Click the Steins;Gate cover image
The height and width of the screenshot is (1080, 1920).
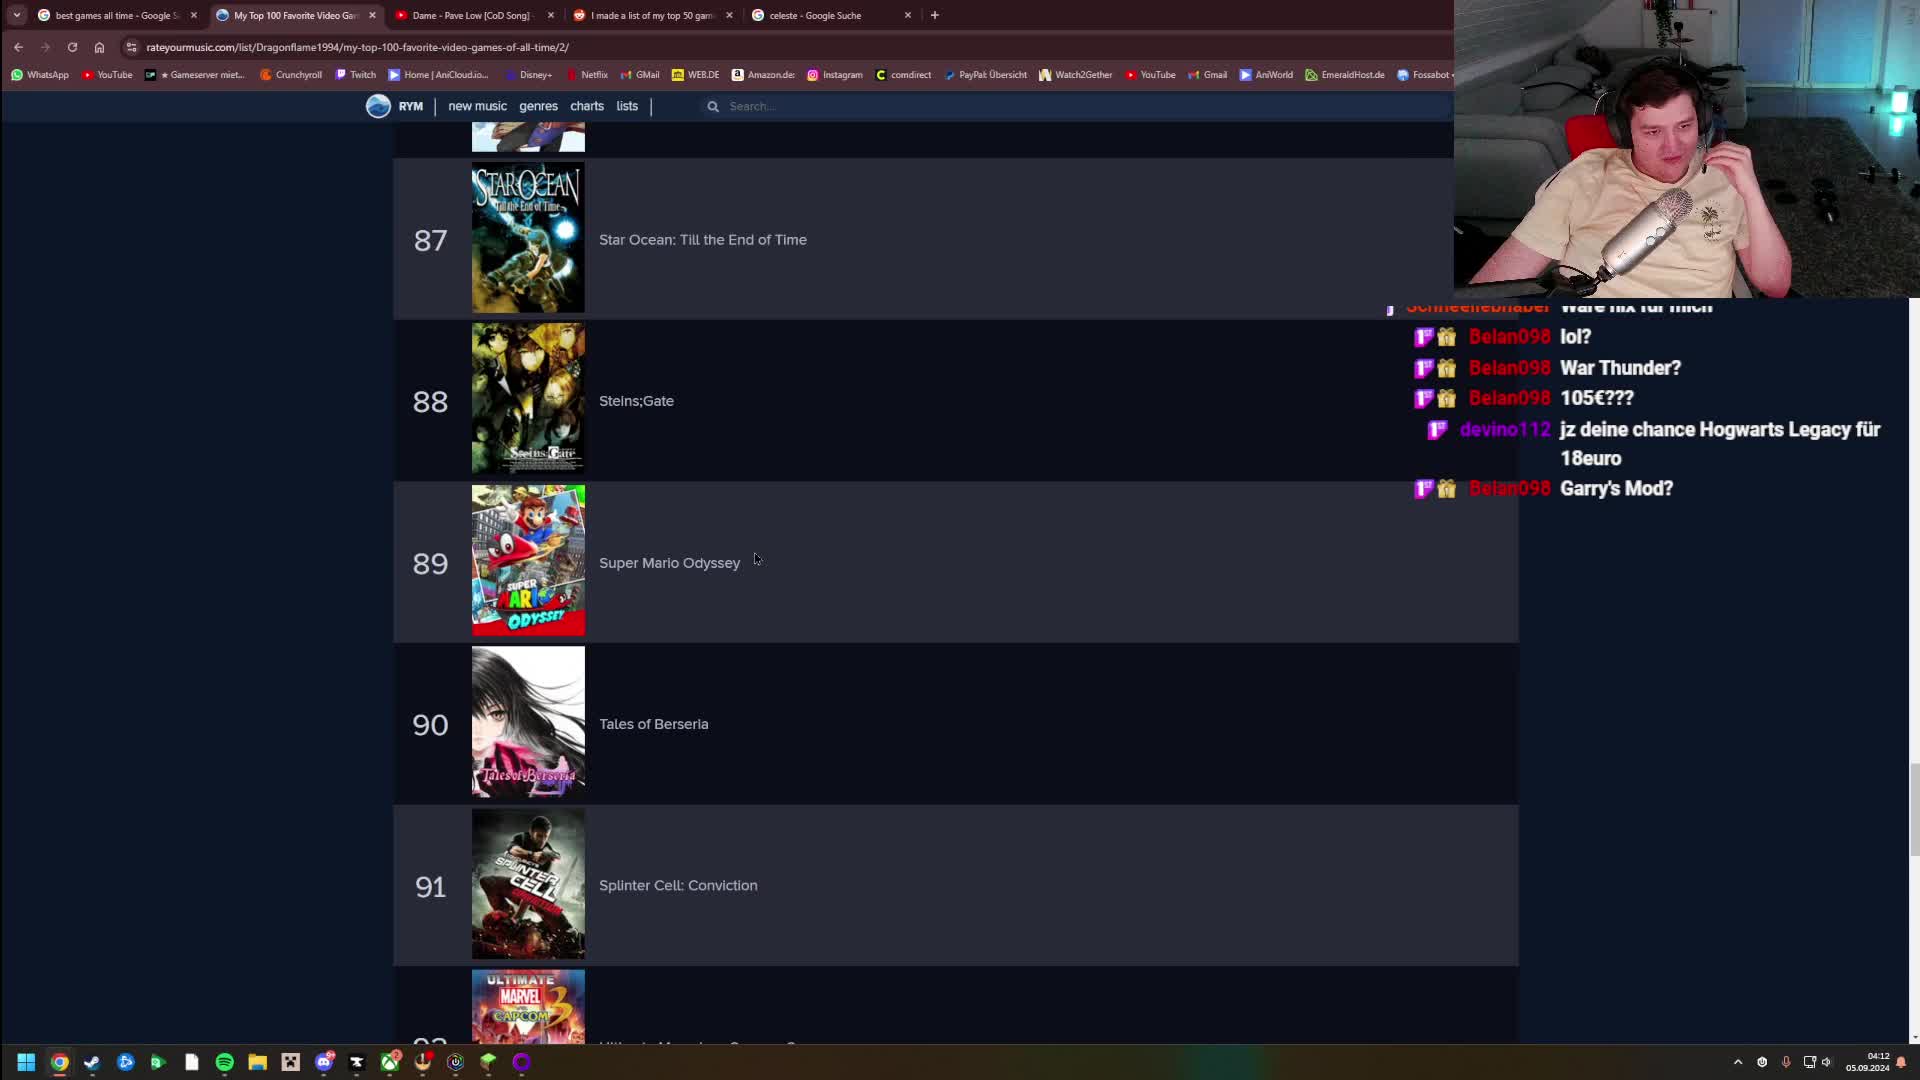pyautogui.click(x=528, y=398)
